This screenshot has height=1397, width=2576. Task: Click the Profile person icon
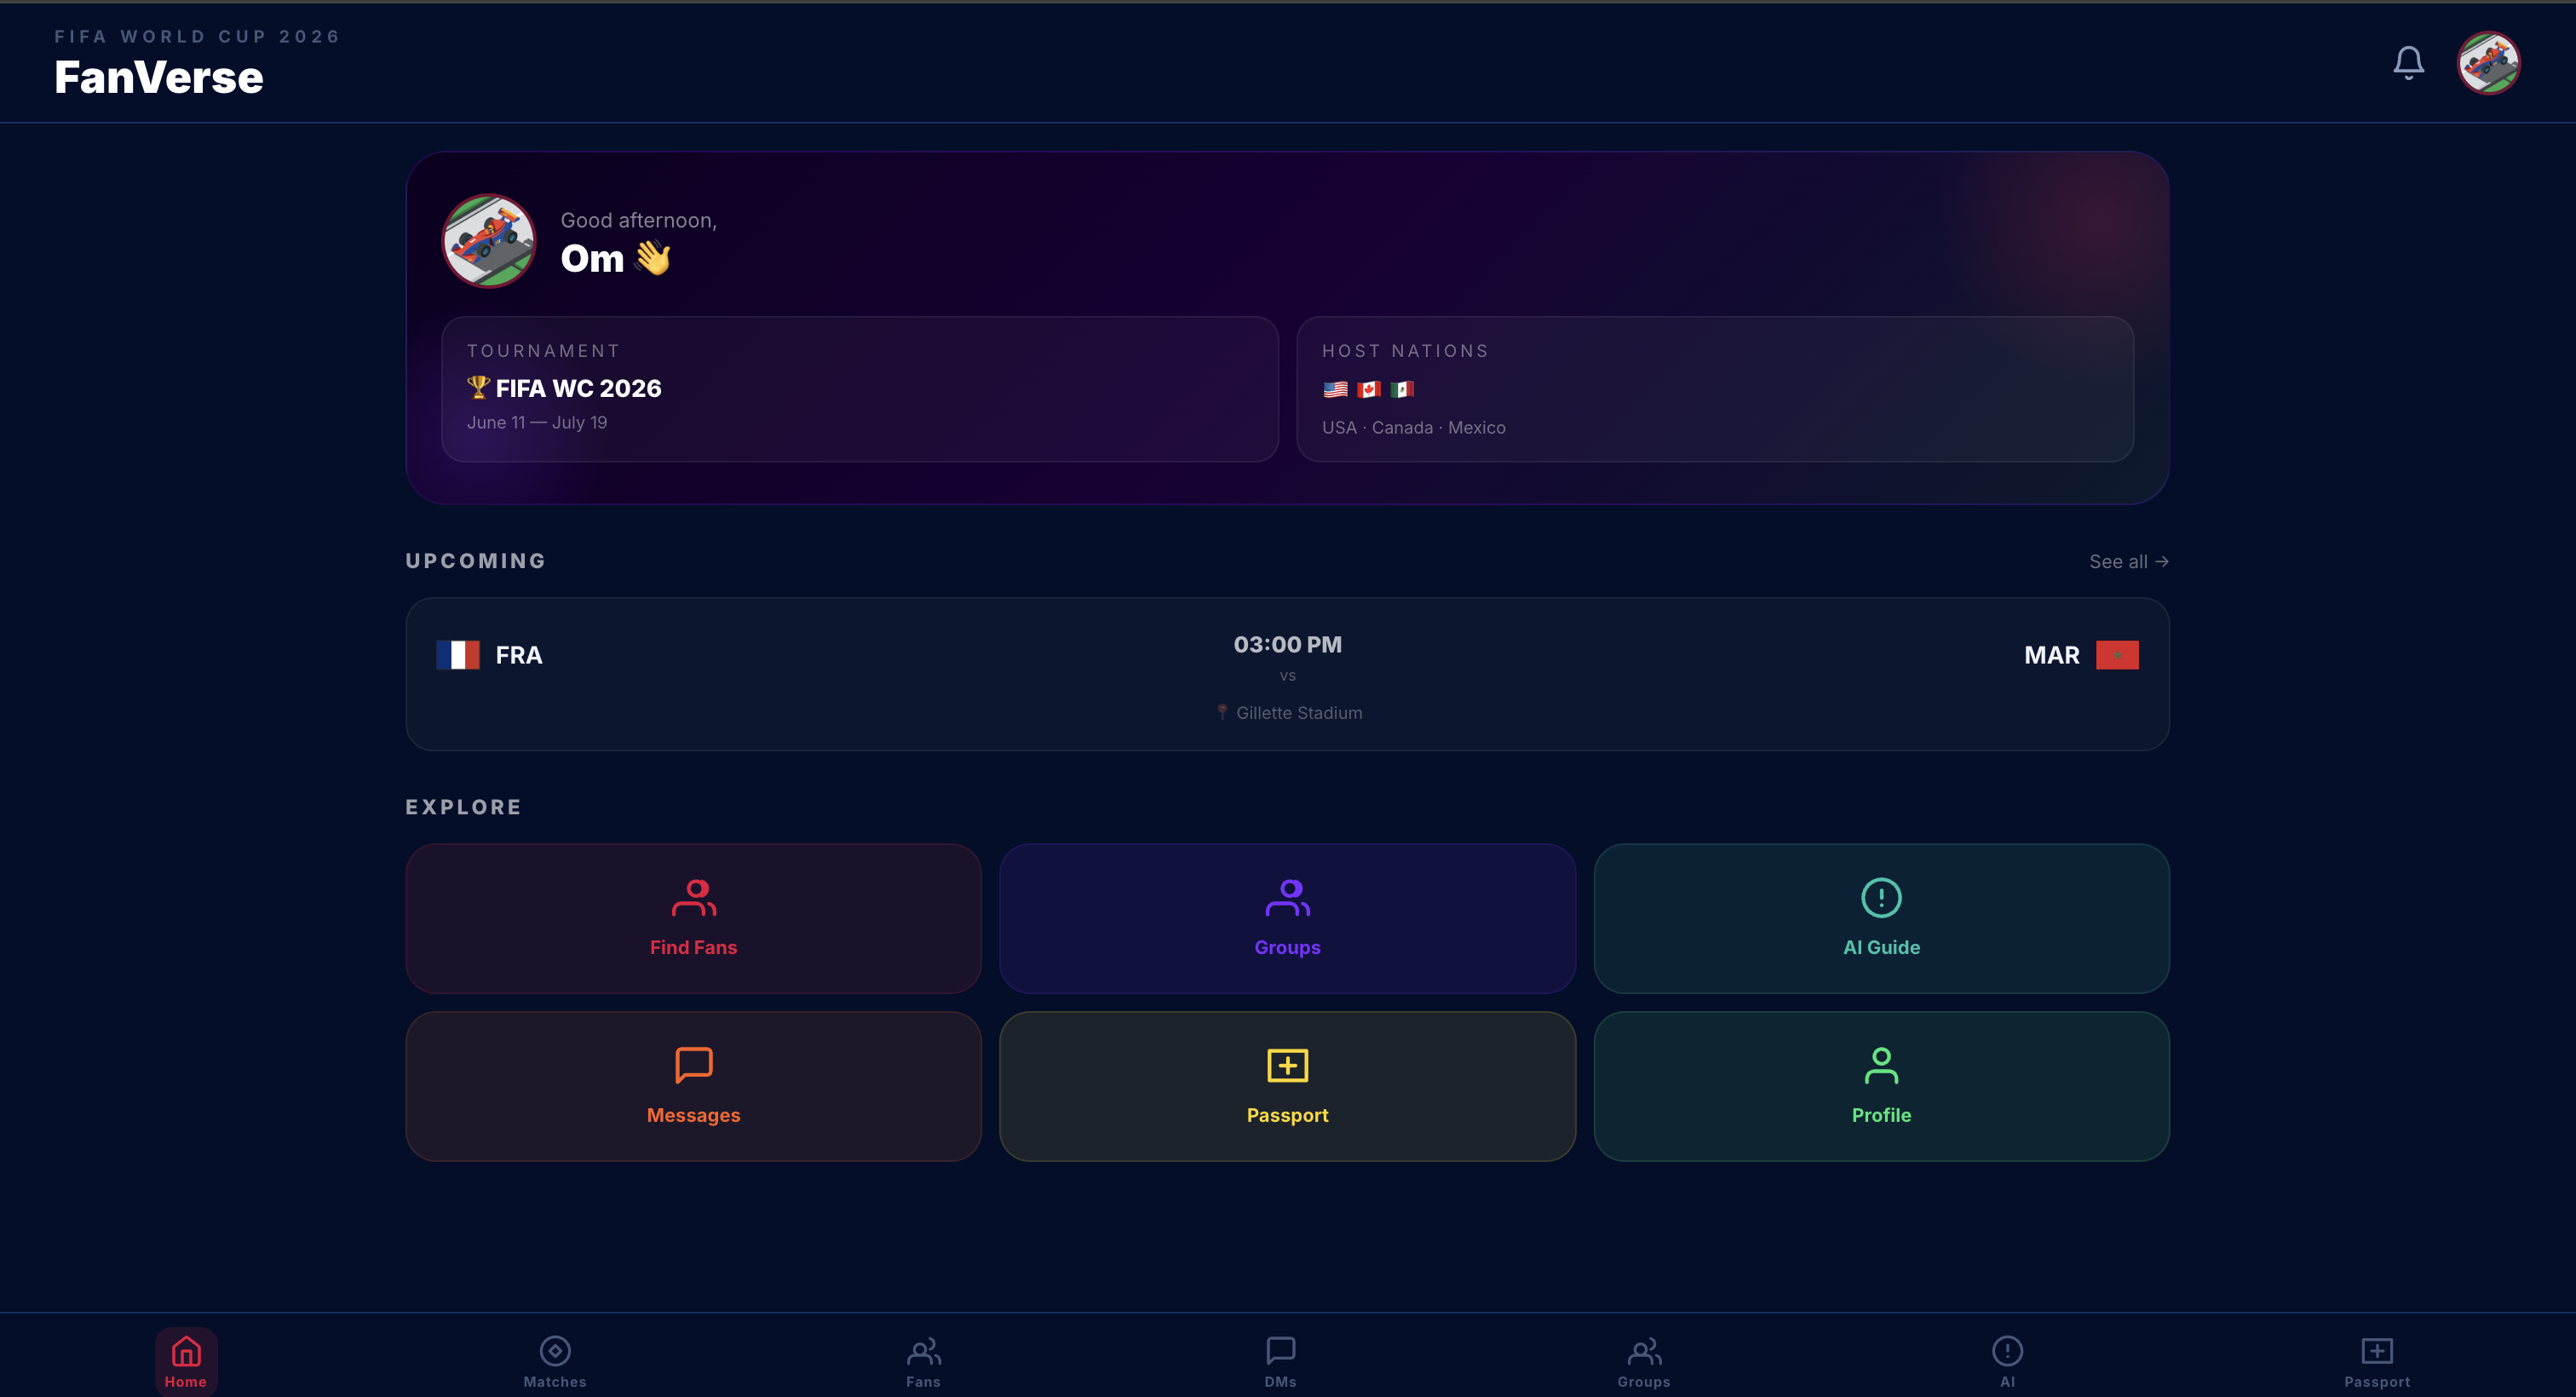(1881, 1065)
